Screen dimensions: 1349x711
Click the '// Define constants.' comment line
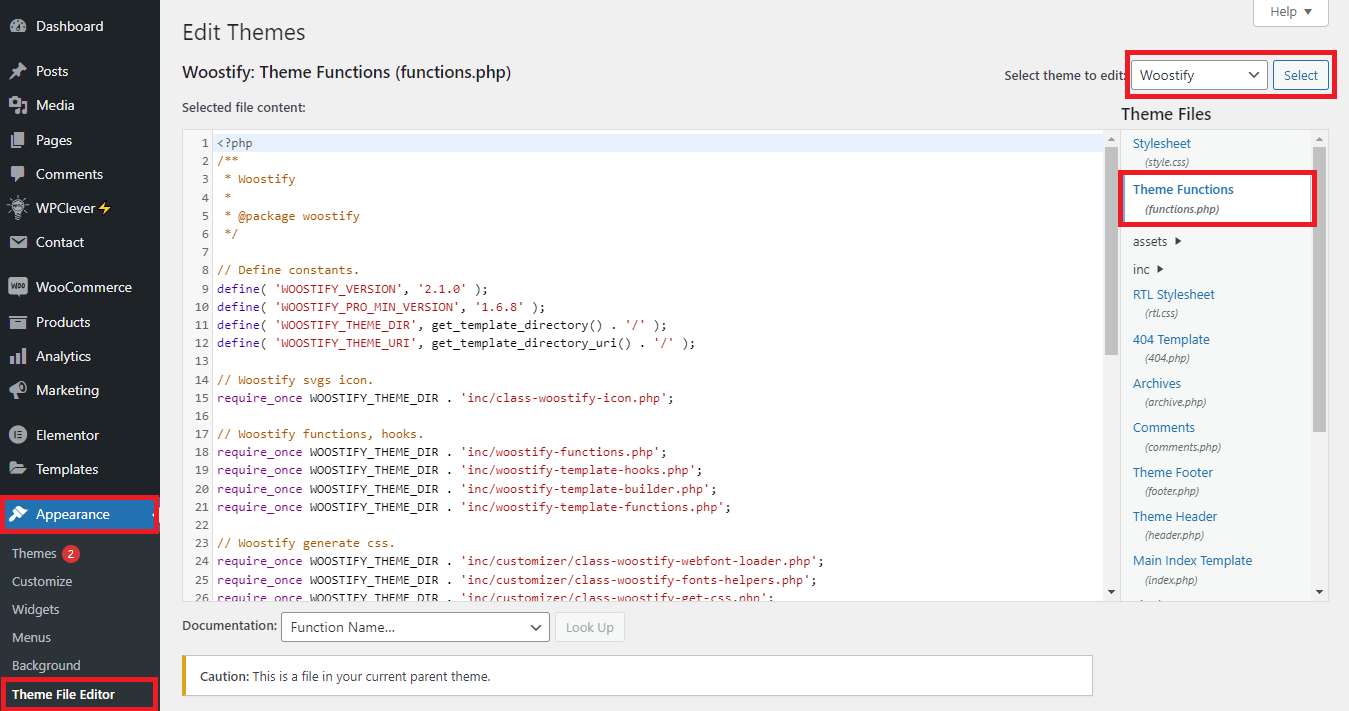(x=288, y=270)
